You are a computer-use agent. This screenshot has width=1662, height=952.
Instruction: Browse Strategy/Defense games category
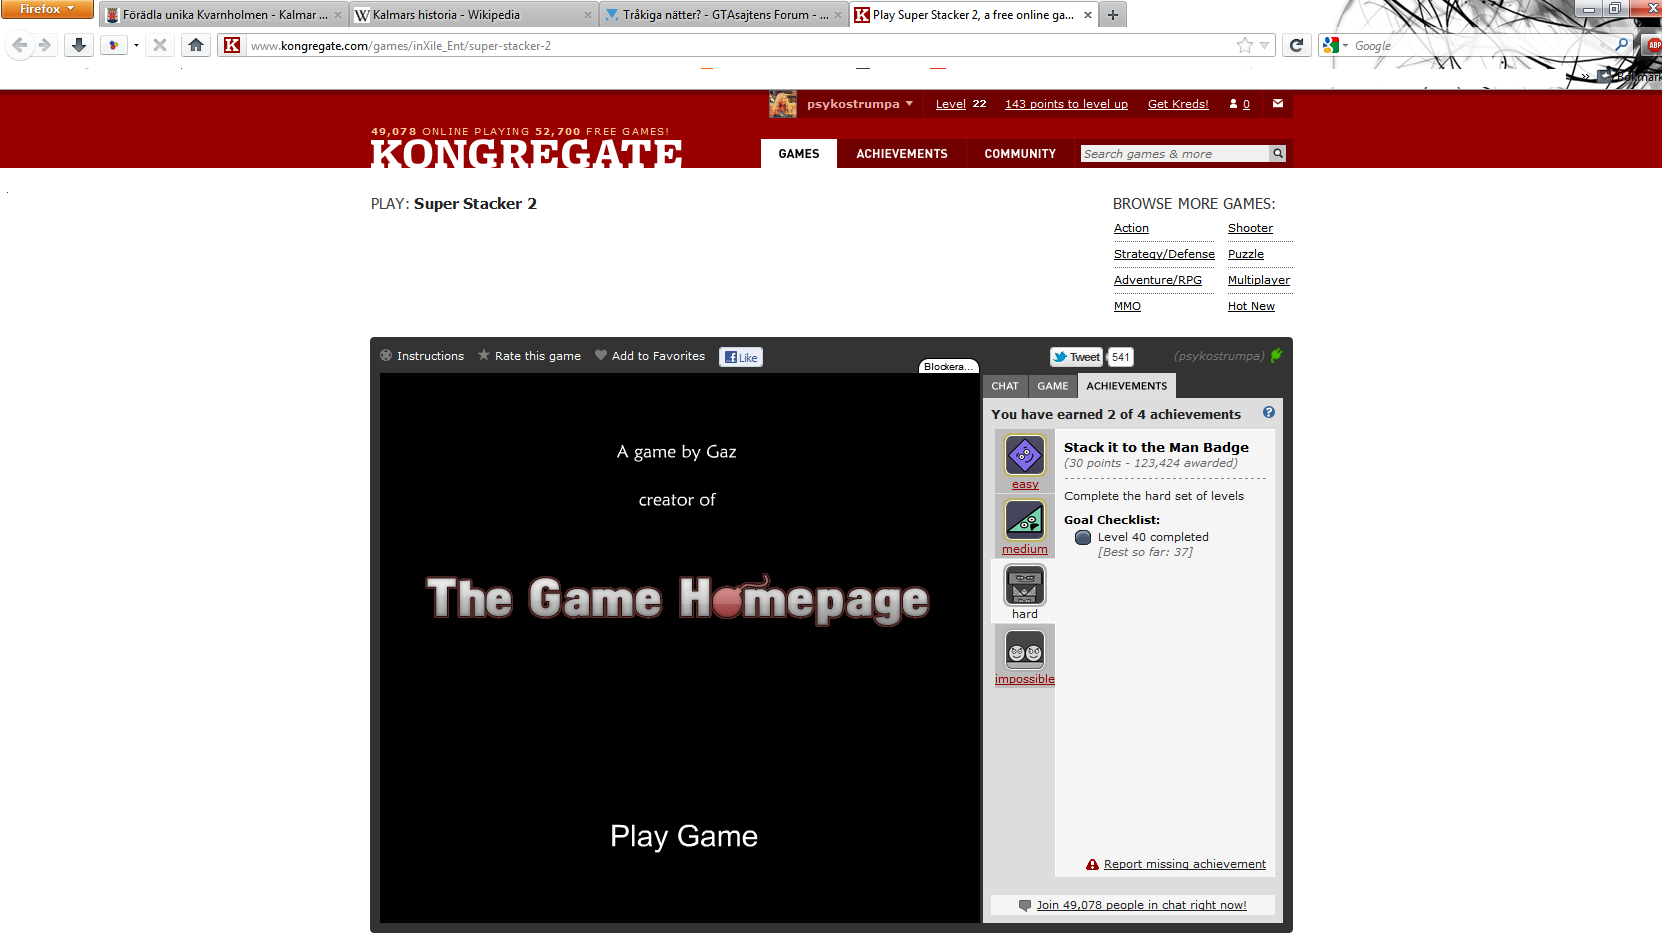point(1164,254)
